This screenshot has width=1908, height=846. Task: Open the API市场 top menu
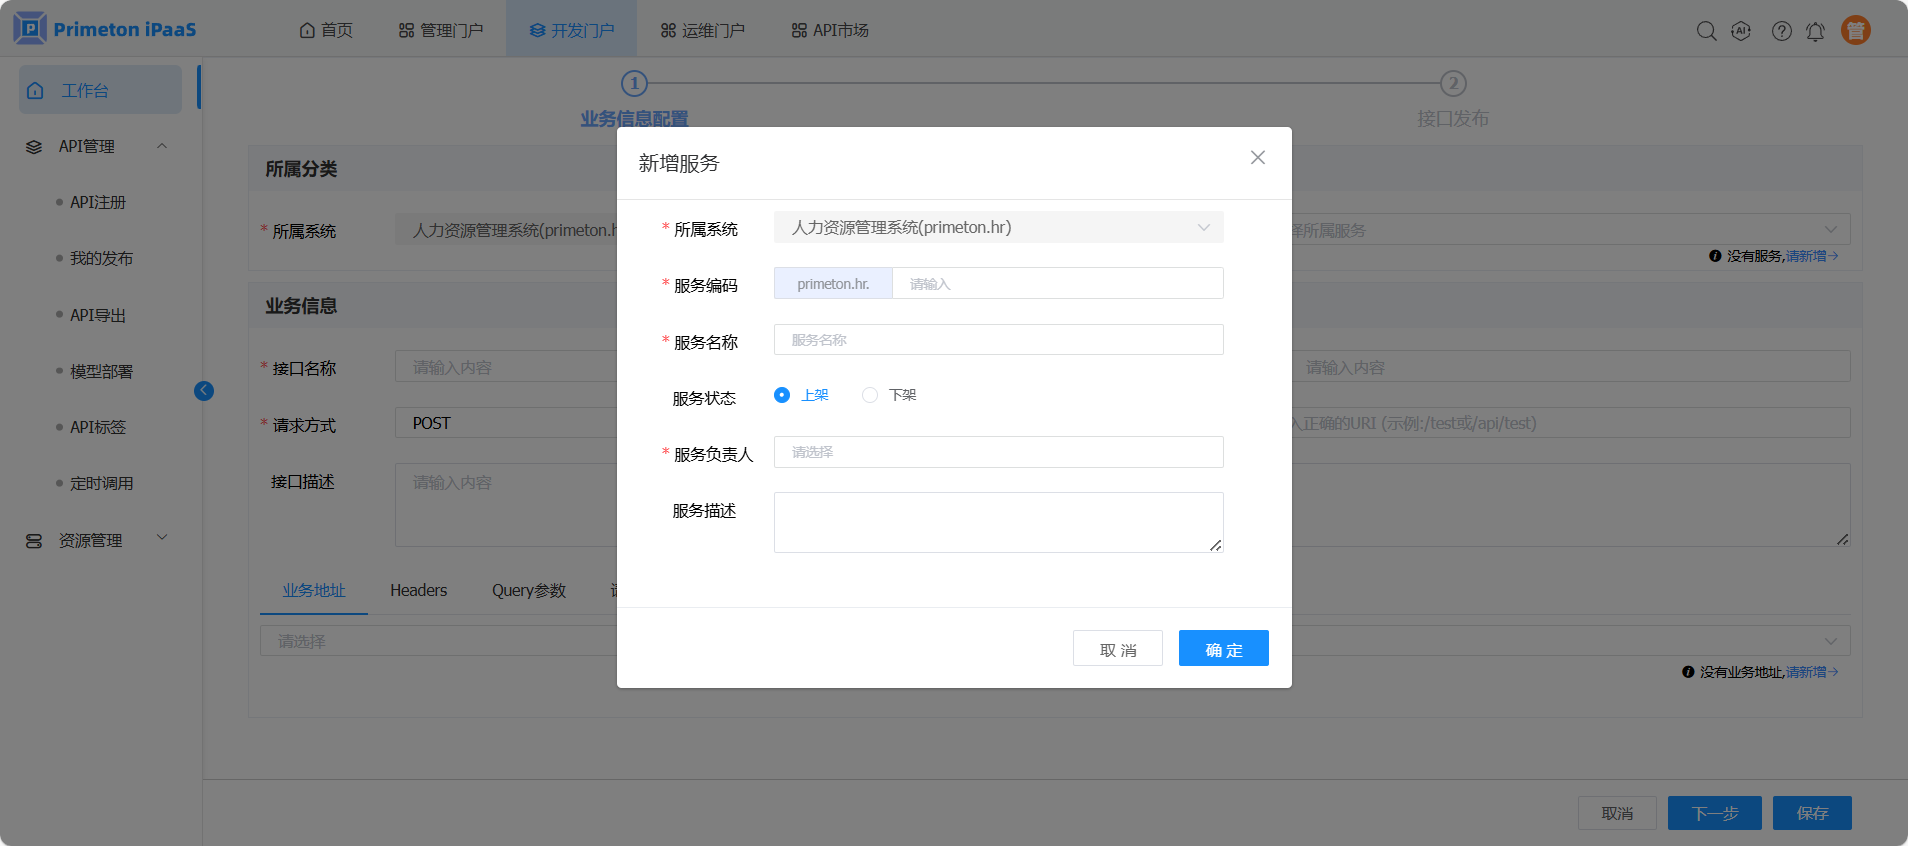830,30
